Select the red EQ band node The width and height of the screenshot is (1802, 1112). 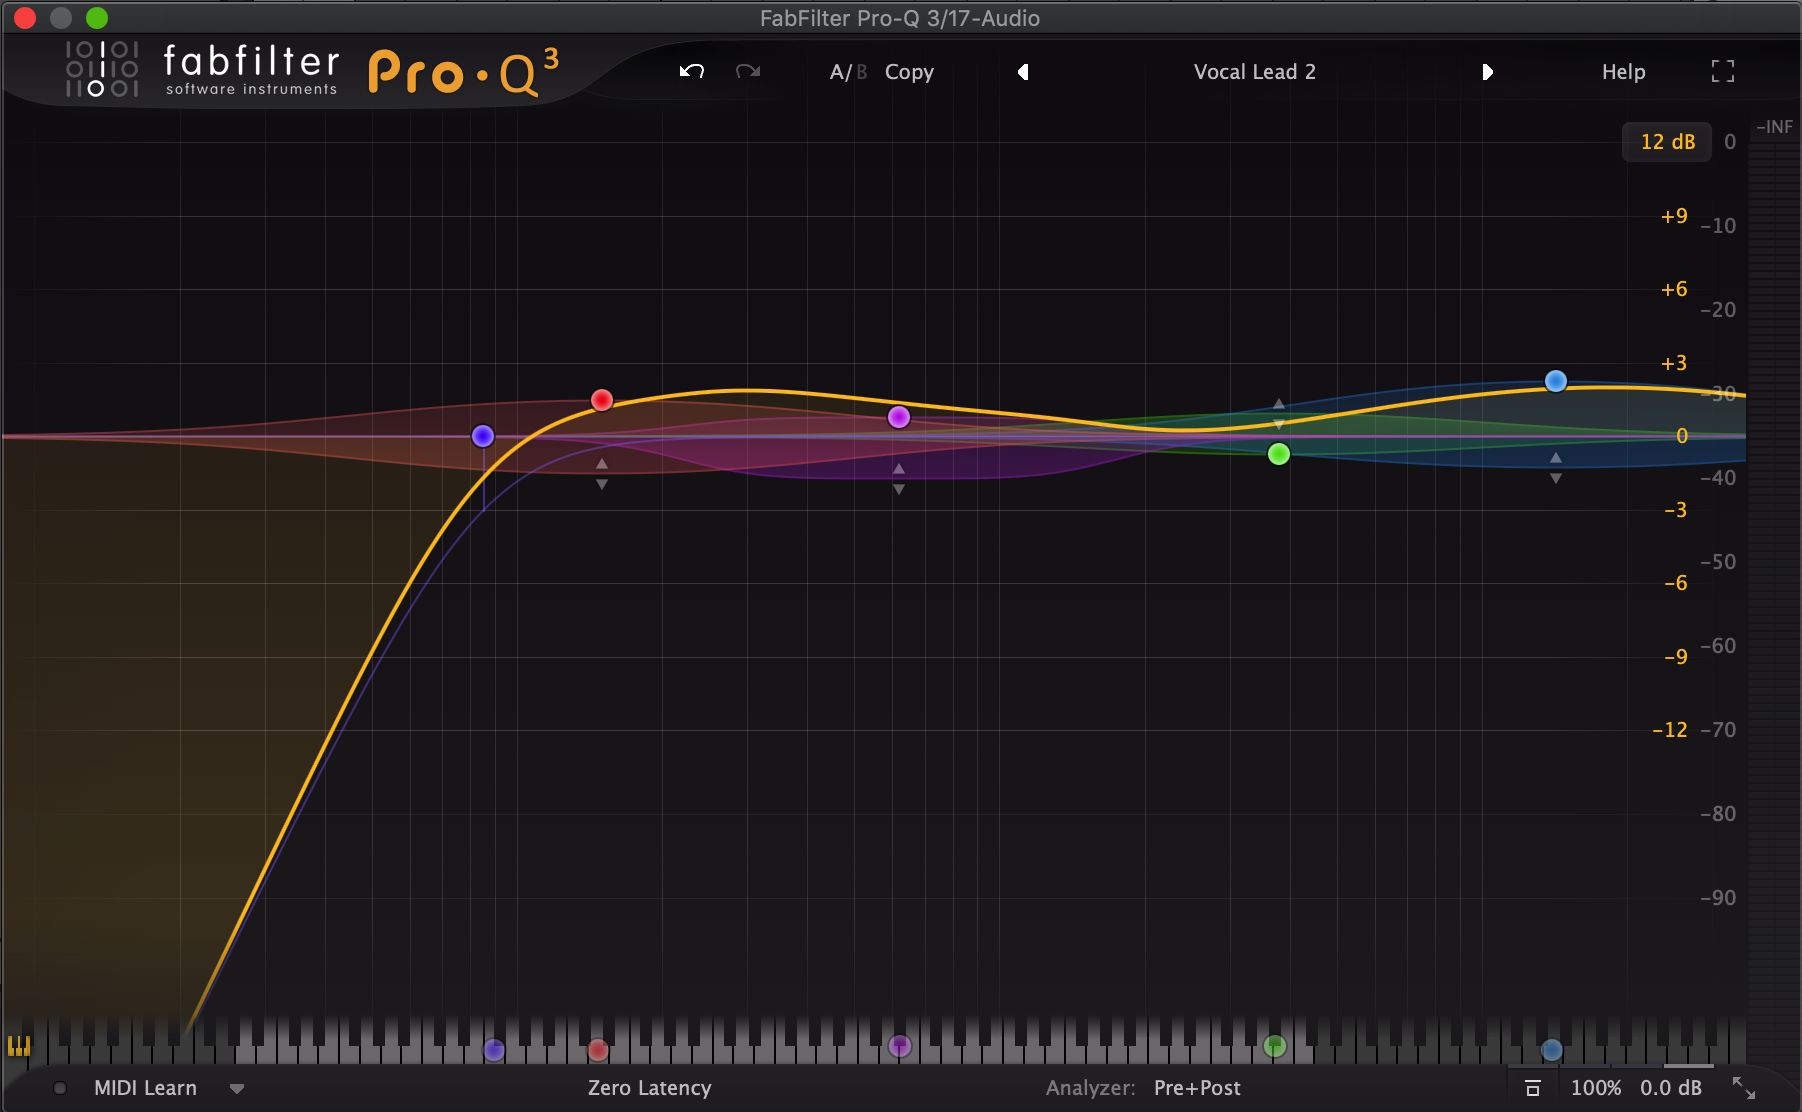coord(601,400)
